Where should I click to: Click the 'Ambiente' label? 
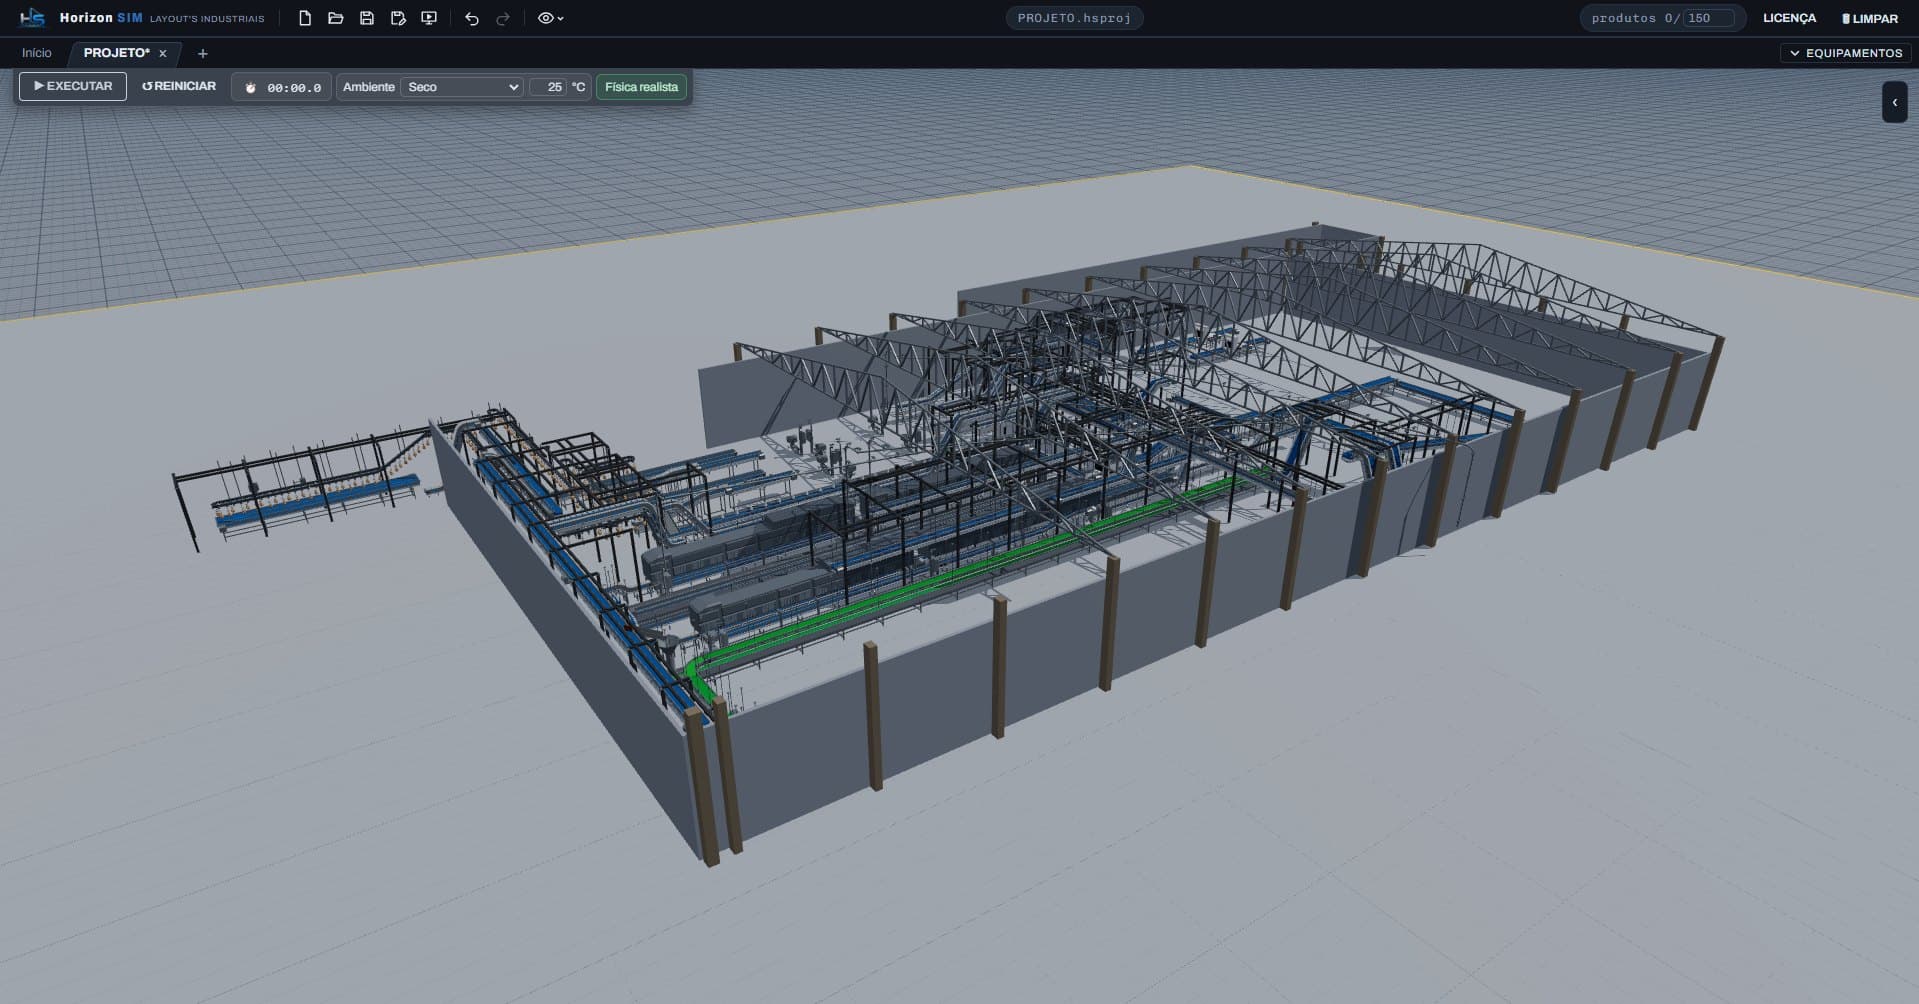tap(368, 87)
